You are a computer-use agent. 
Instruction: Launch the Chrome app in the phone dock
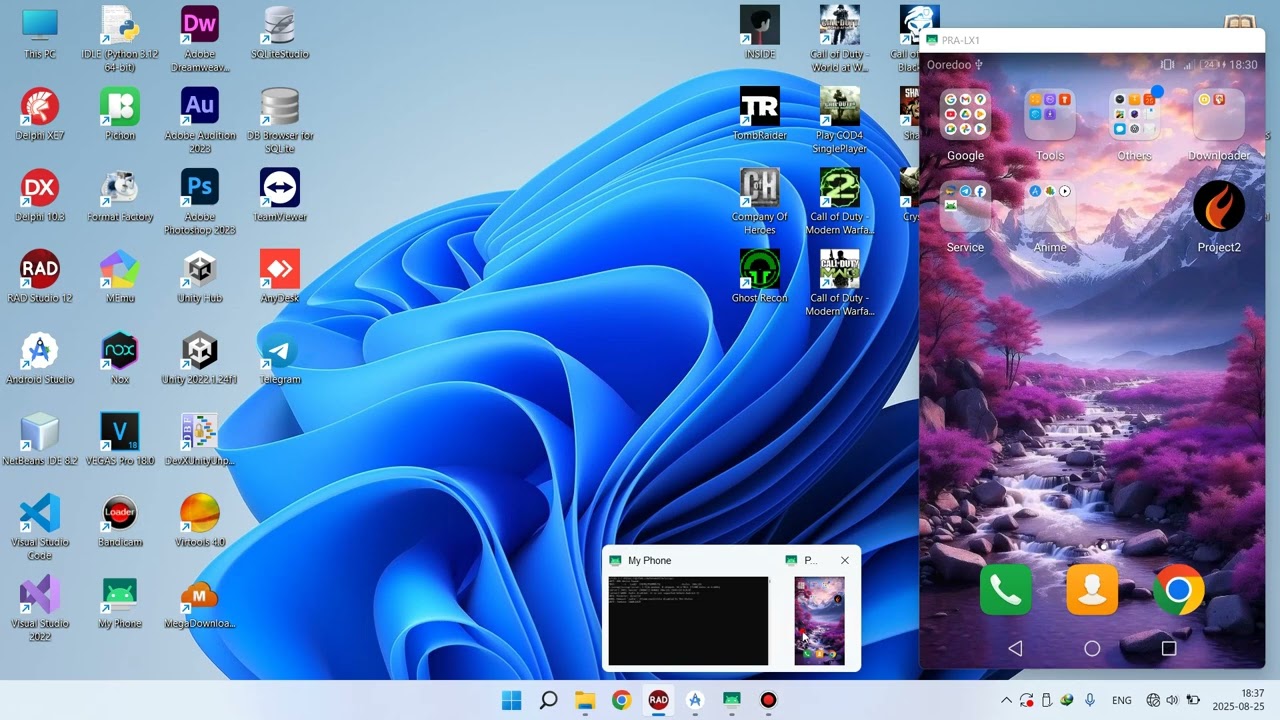[1179, 590]
